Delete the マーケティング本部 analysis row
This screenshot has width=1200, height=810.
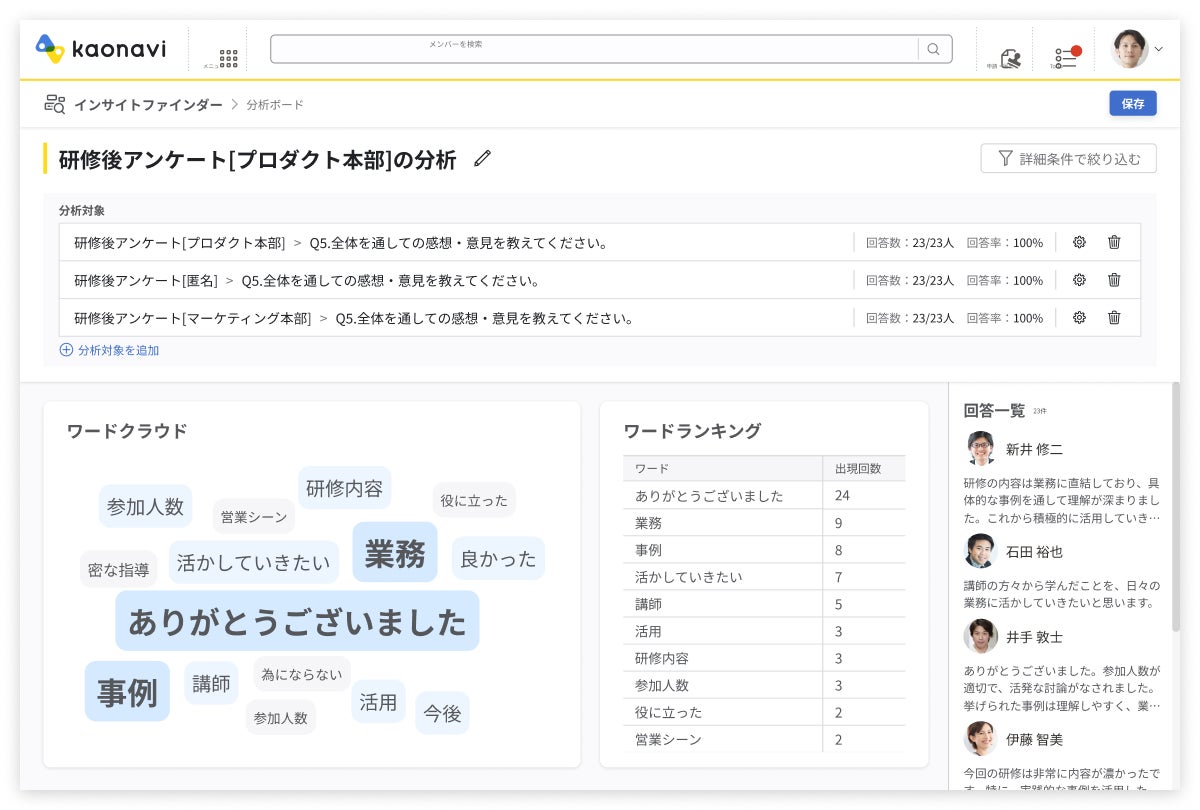click(1114, 318)
